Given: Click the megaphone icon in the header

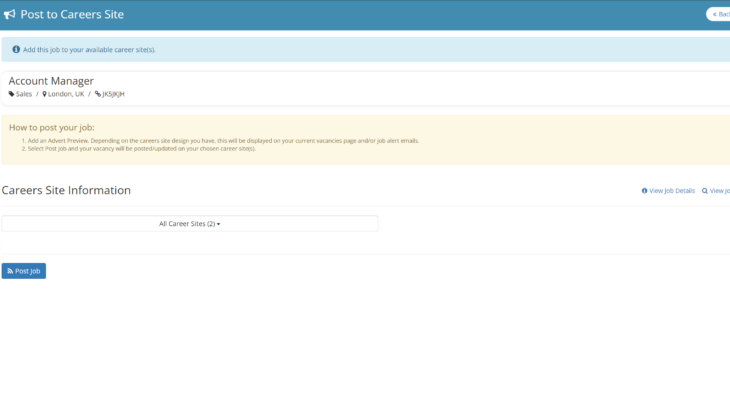Looking at the screenshot, I should coord(10,14).
